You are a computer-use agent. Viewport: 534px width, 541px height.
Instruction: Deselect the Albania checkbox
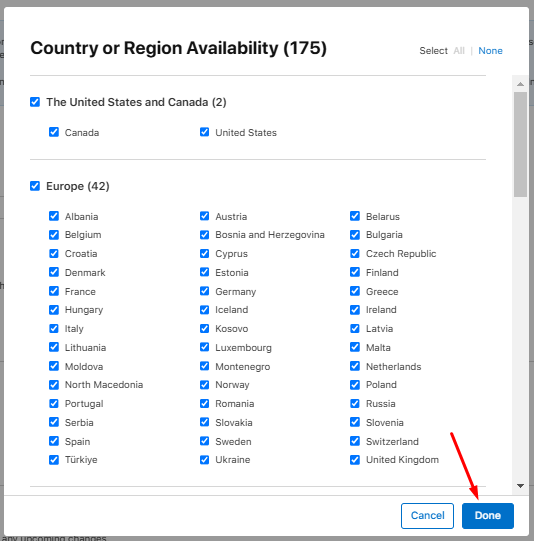point(54,216)
